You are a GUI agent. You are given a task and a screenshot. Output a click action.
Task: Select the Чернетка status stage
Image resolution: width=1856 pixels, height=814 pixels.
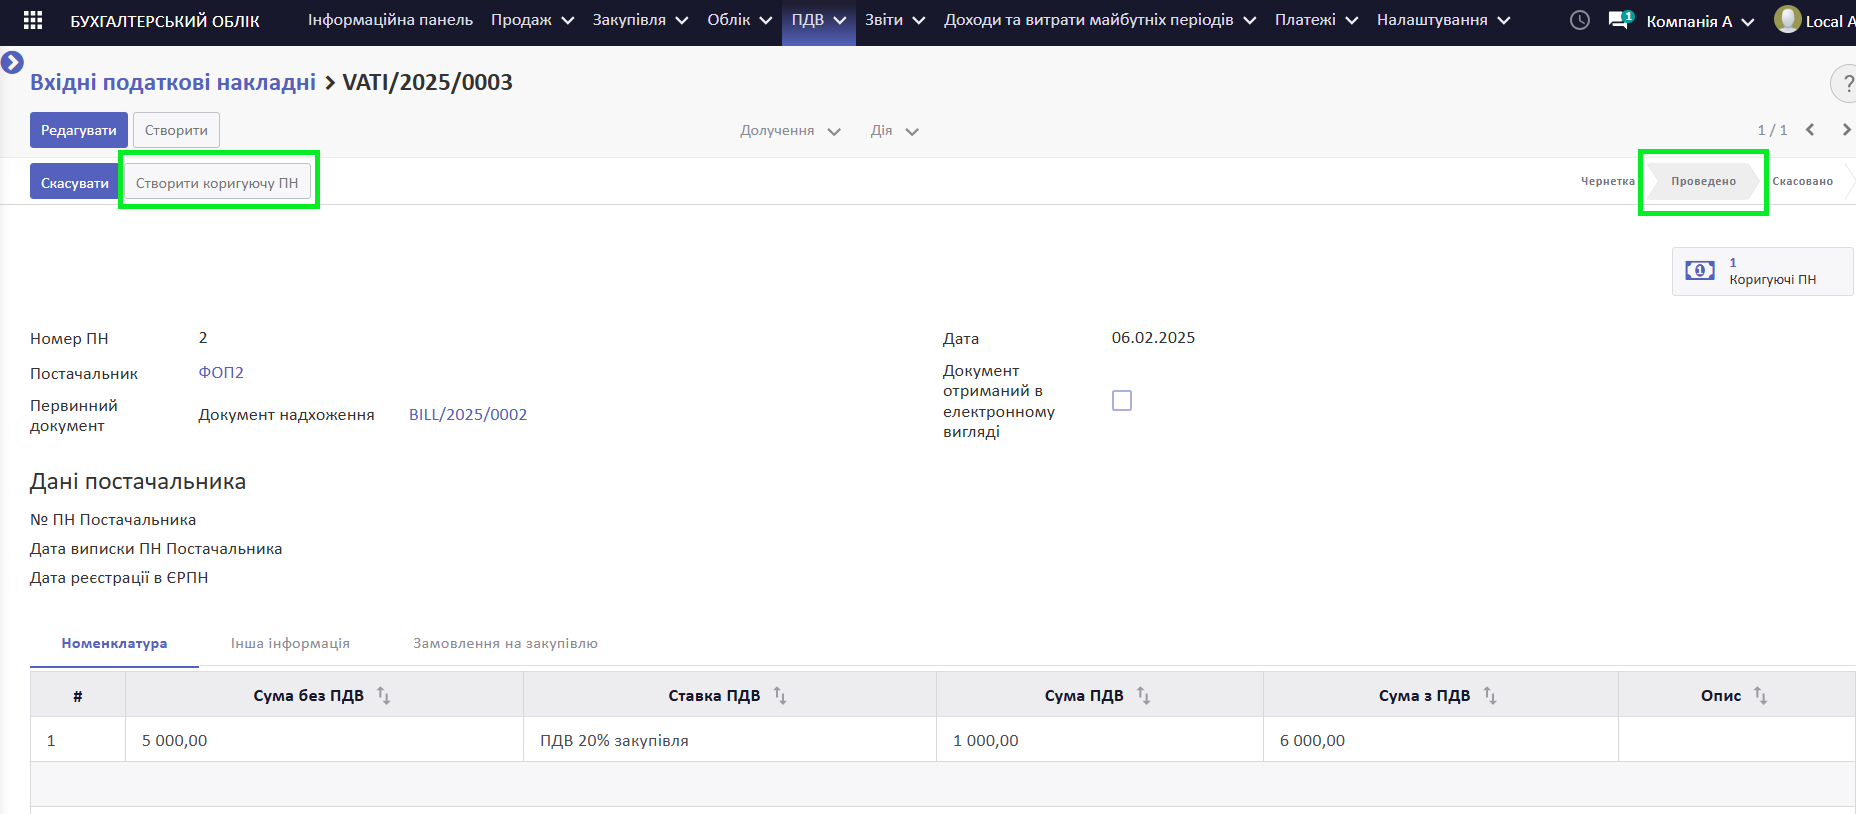coord(1607,181)
